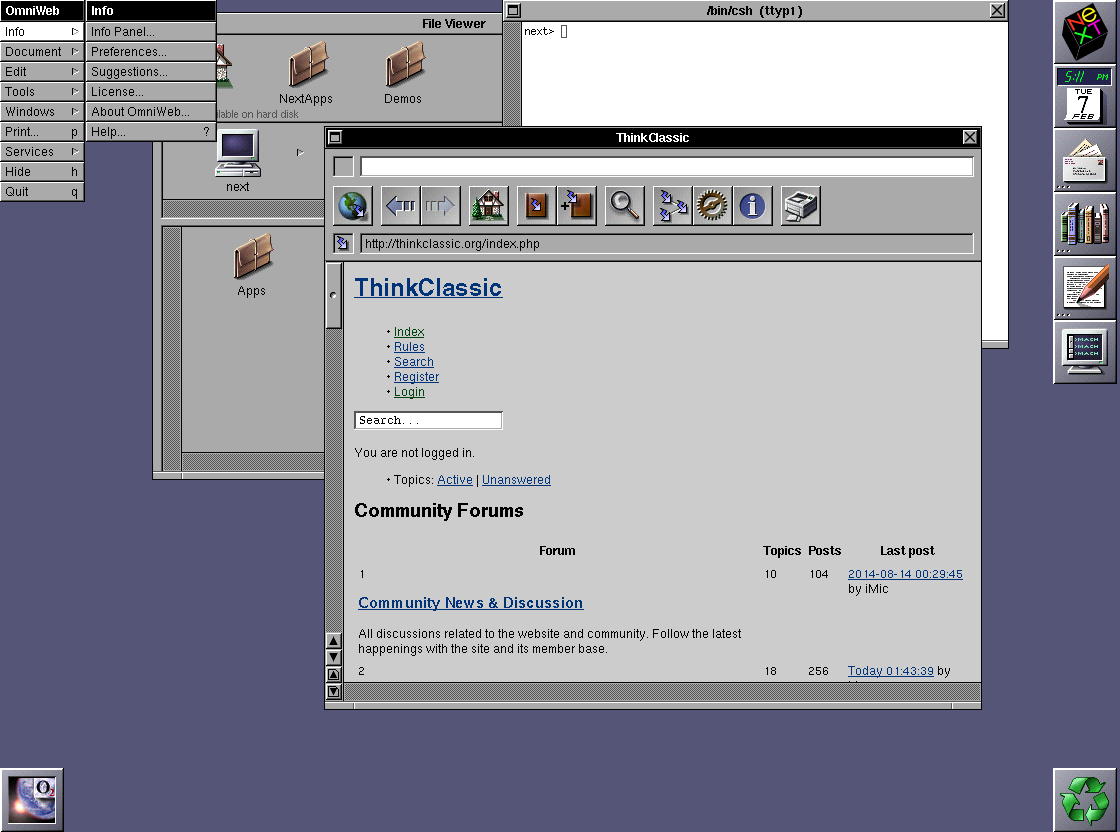Go back with the left arrow button
The width and height of the screenshot is (1120, 832).
pos(400,206)
